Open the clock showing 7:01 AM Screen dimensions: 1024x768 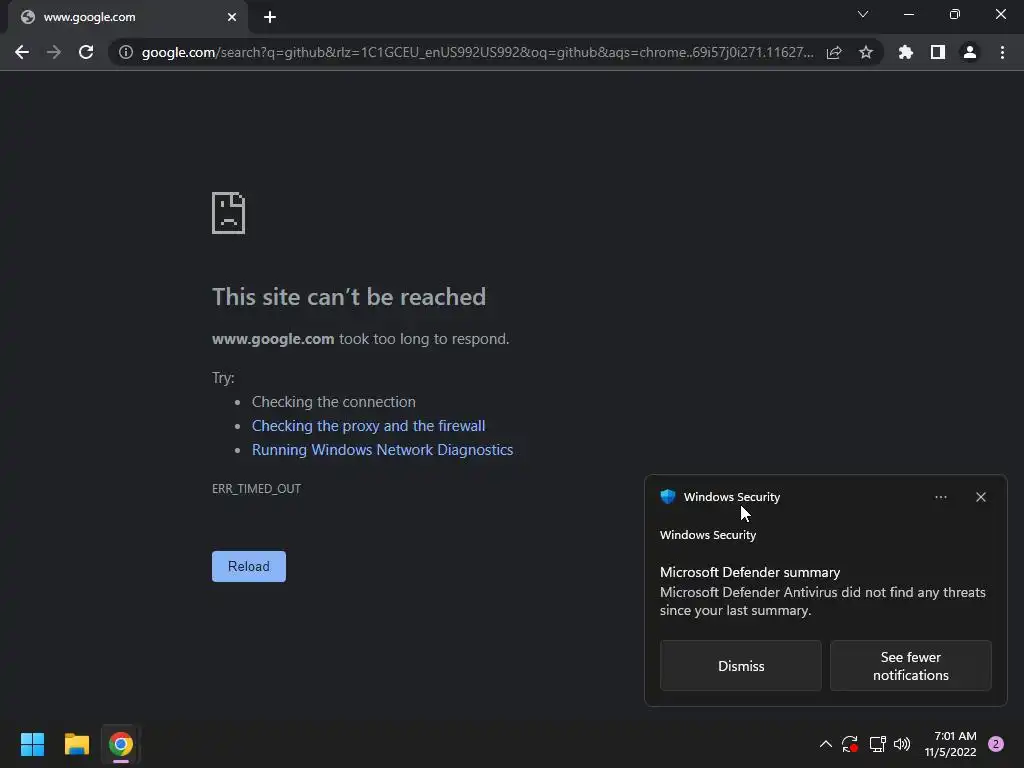click(950, 744)
